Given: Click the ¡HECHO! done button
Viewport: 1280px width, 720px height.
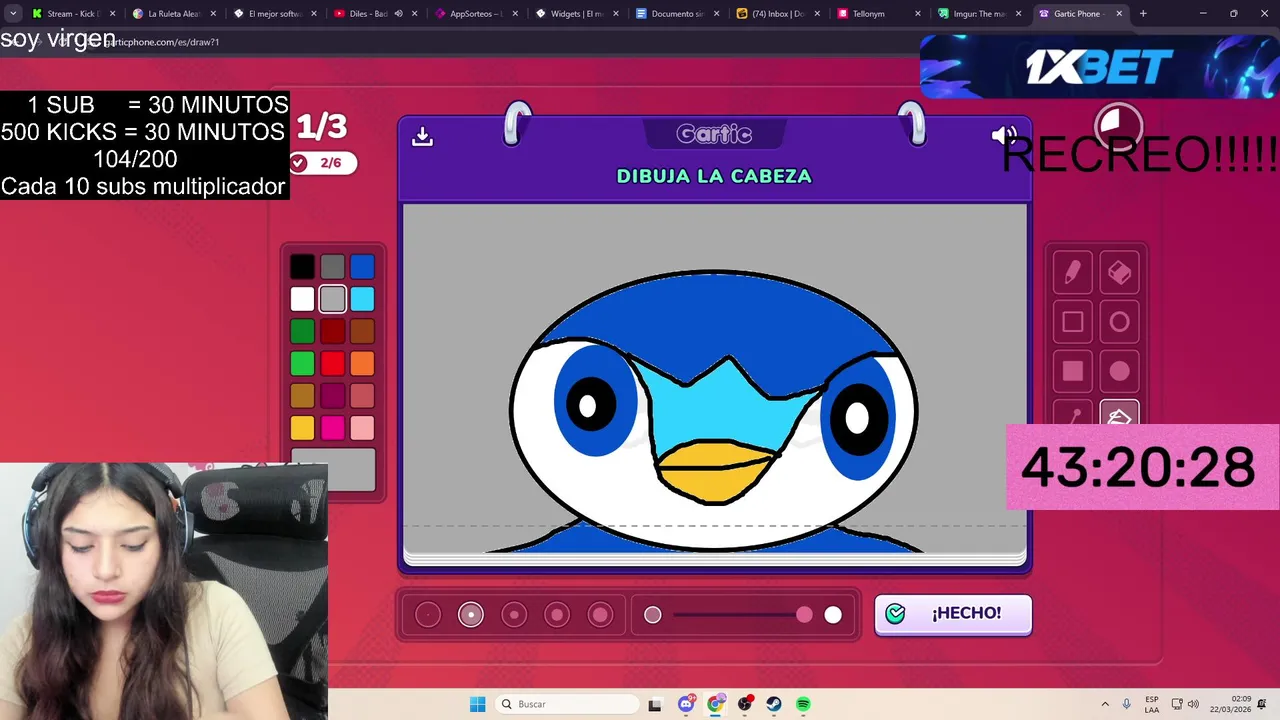Looking at the screenshot, I should click(953, 613).
